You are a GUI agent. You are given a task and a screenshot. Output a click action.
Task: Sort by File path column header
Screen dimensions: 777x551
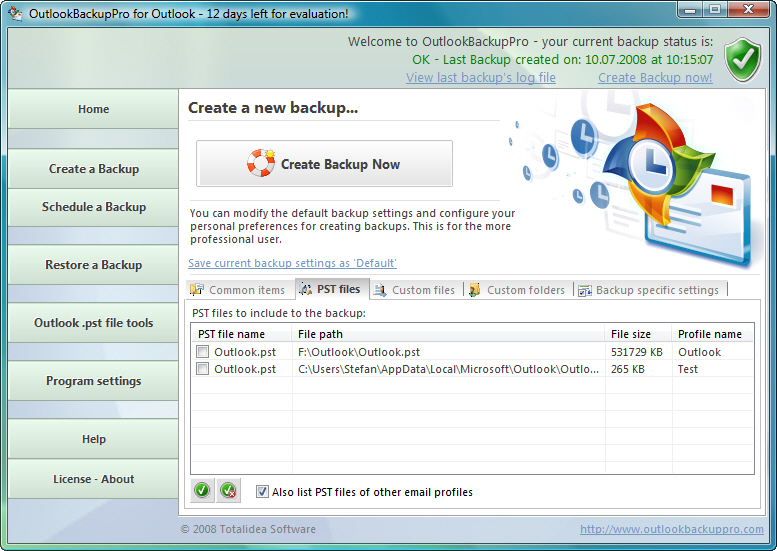click(448, 334)
